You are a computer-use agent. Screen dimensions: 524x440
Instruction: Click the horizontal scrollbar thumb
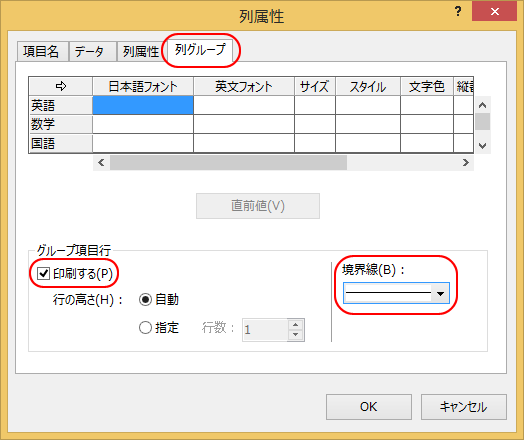click(x=229, y=163)
